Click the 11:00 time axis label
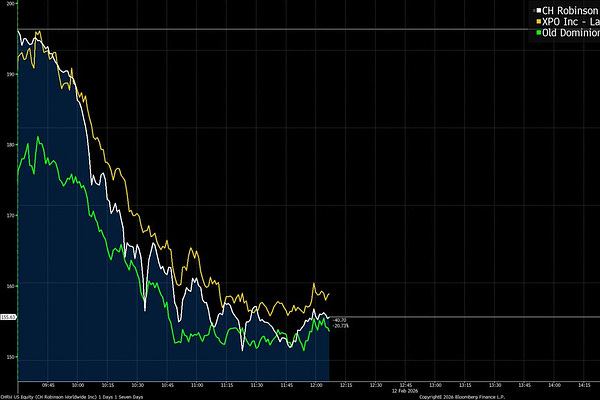 tap(197, 385)
